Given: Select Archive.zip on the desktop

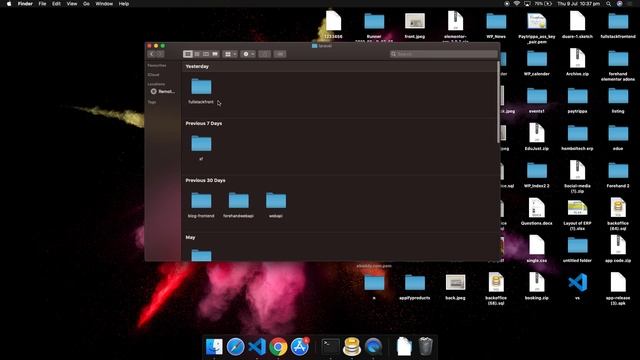Looking at the screenshot, I should click(x=577, y=62).
